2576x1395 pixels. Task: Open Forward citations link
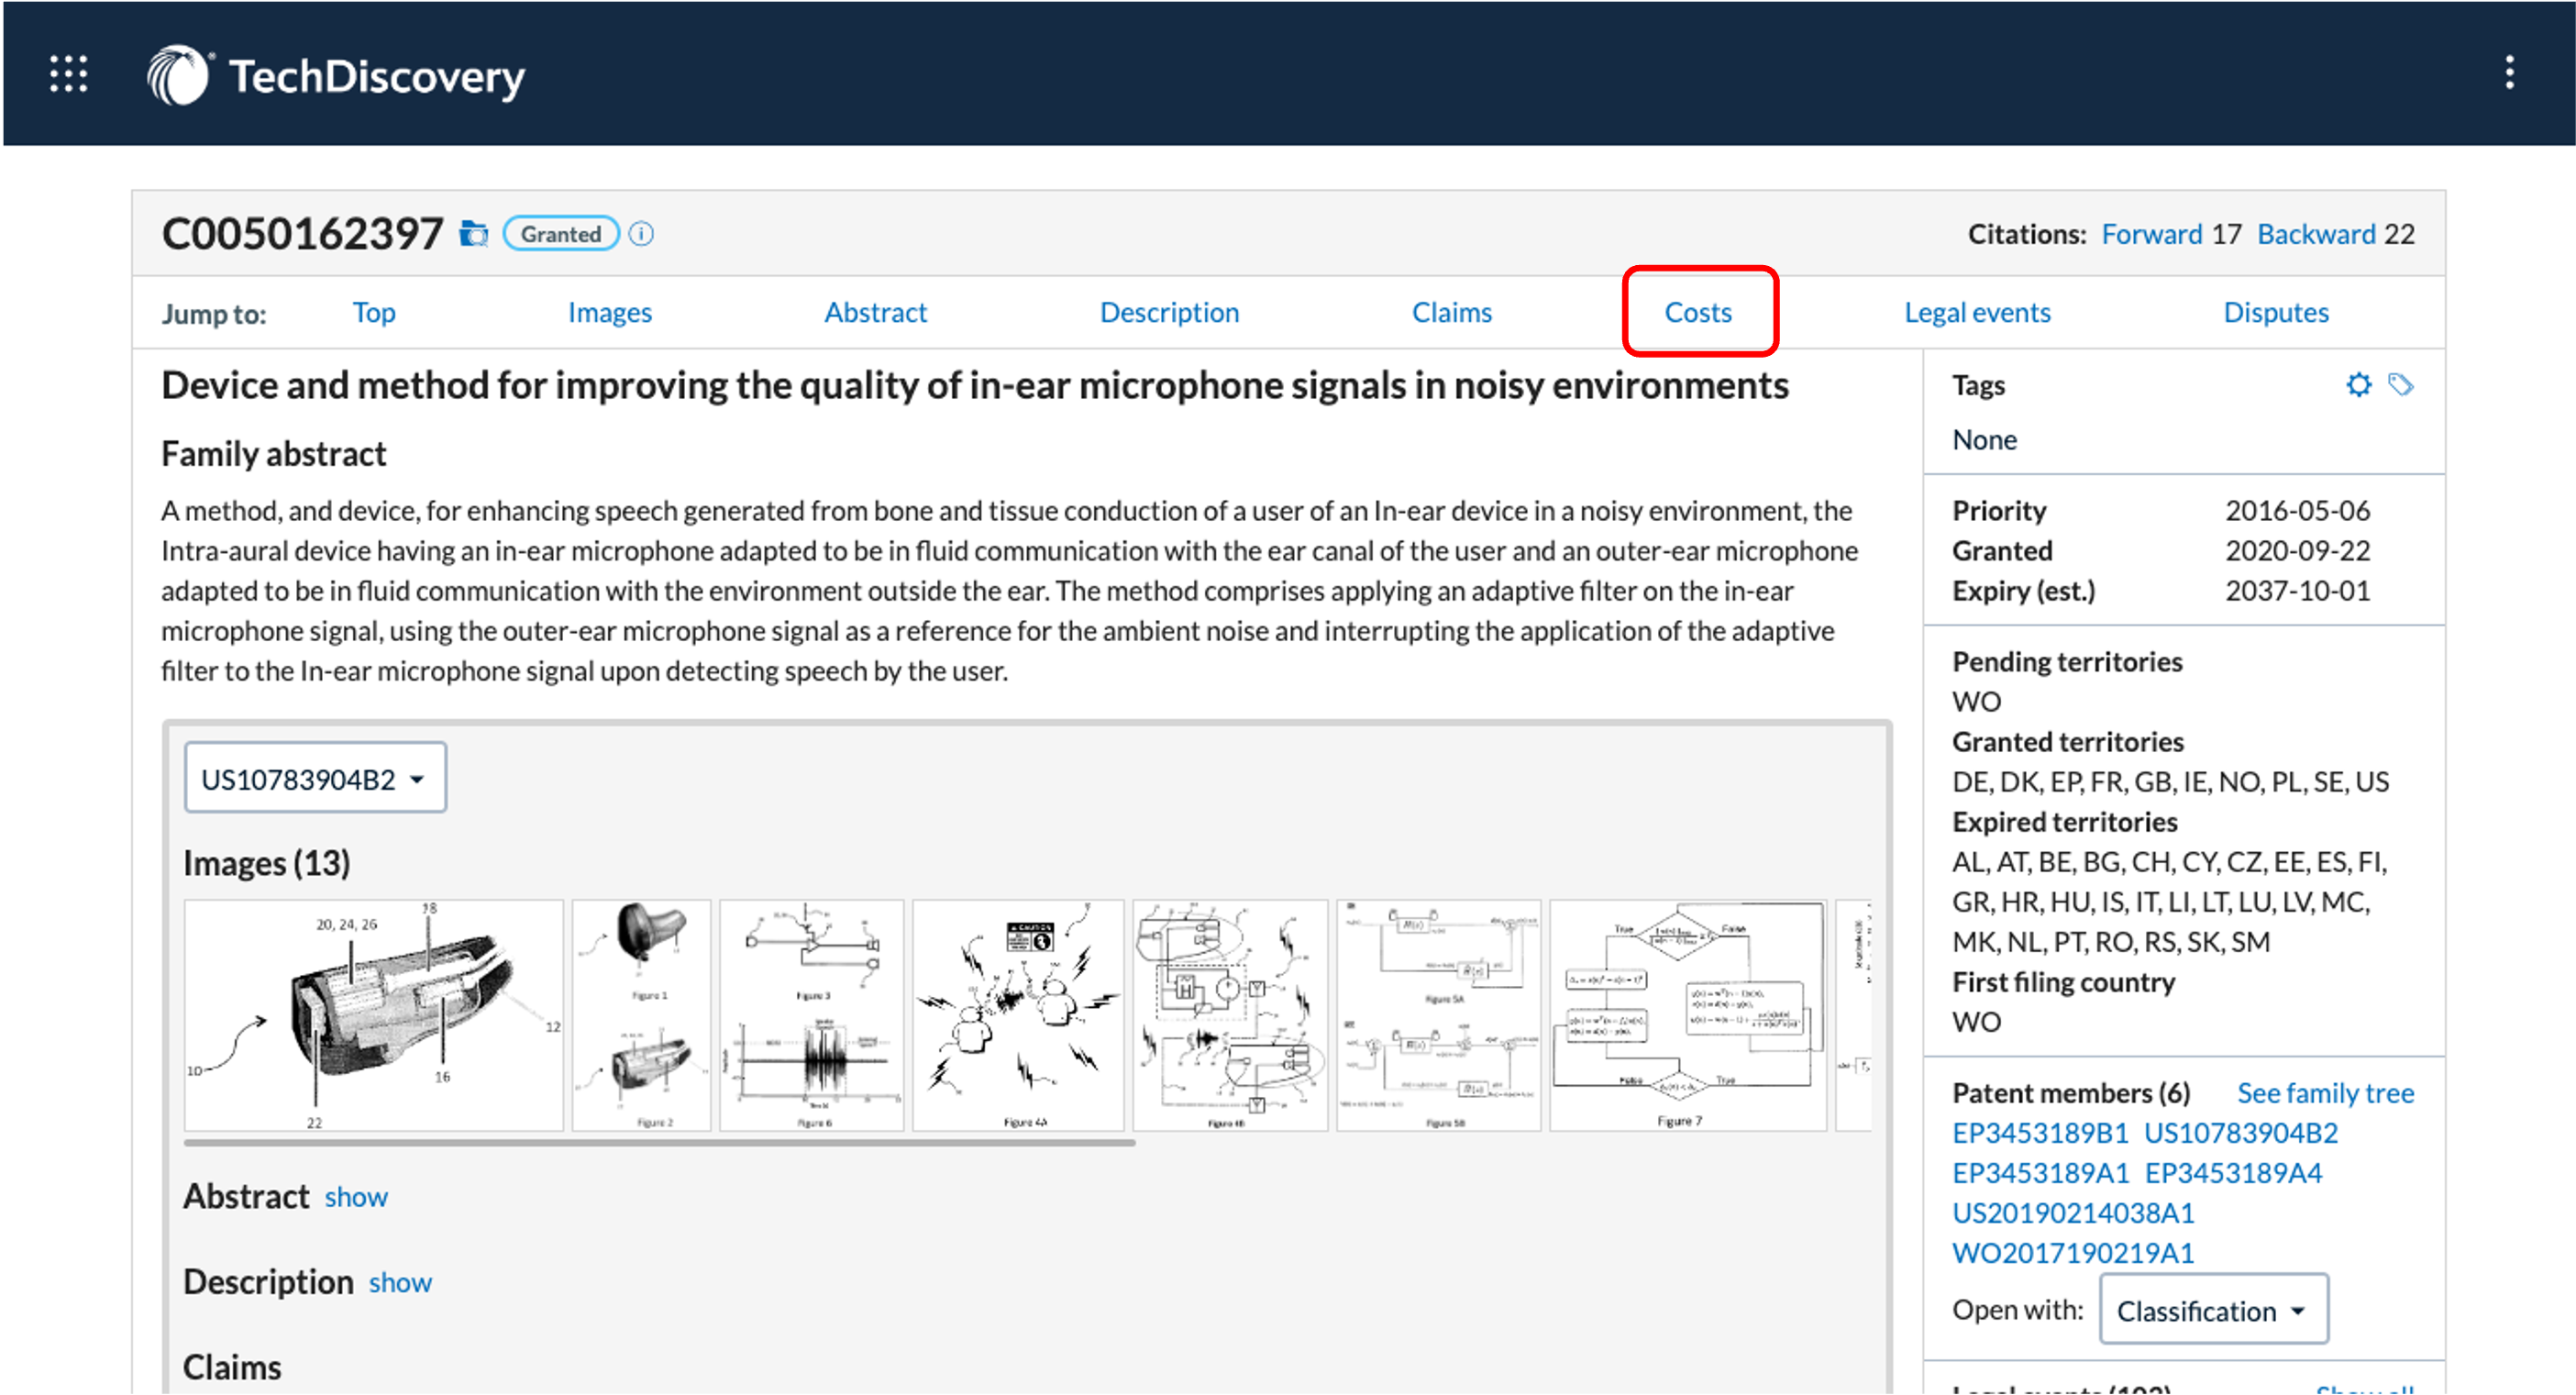pos(2151,234)
